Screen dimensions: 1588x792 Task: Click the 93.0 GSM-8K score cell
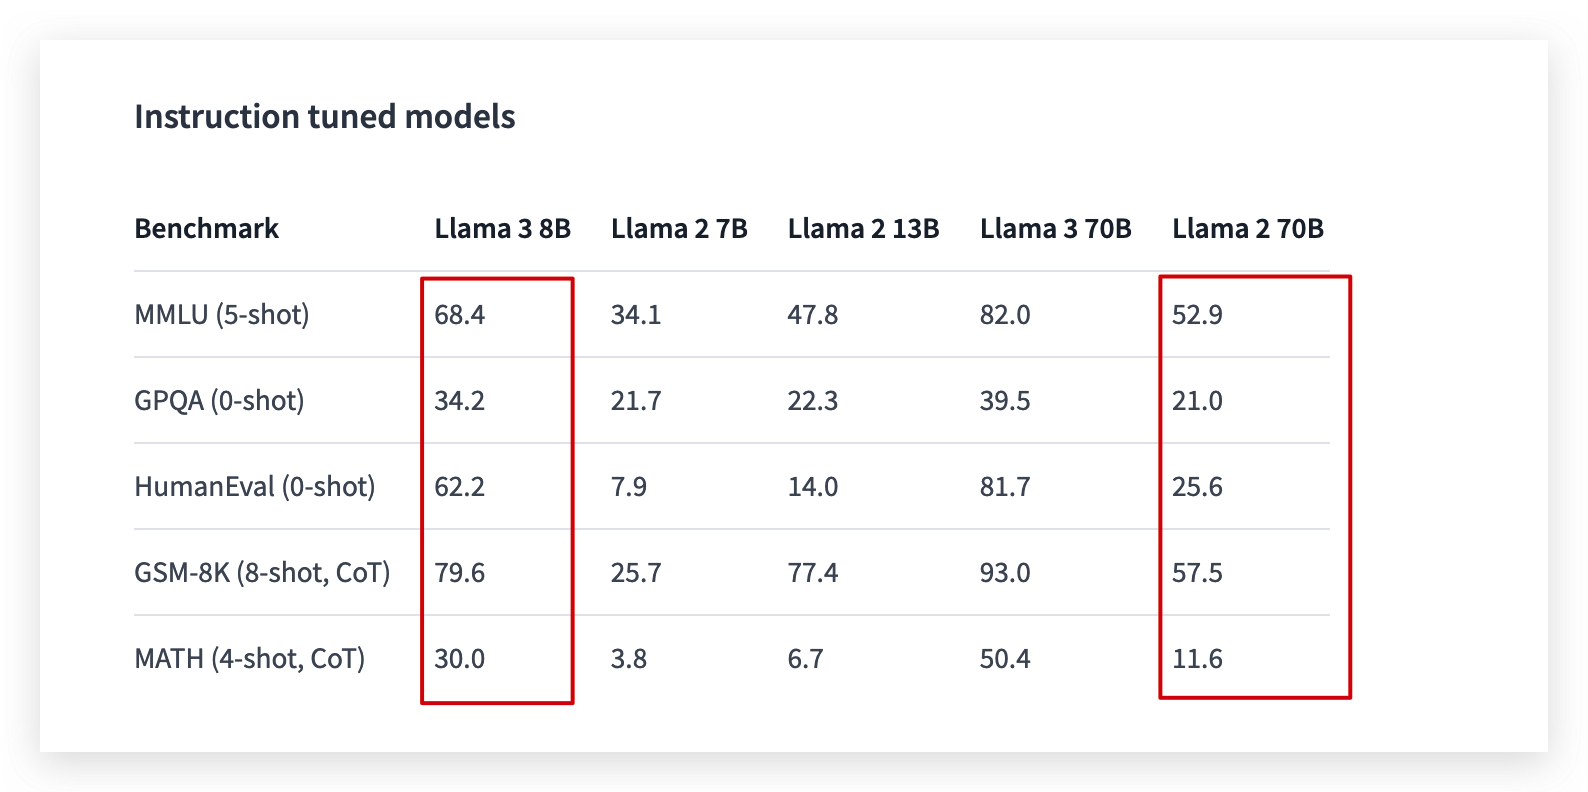tap(1005, 573)
